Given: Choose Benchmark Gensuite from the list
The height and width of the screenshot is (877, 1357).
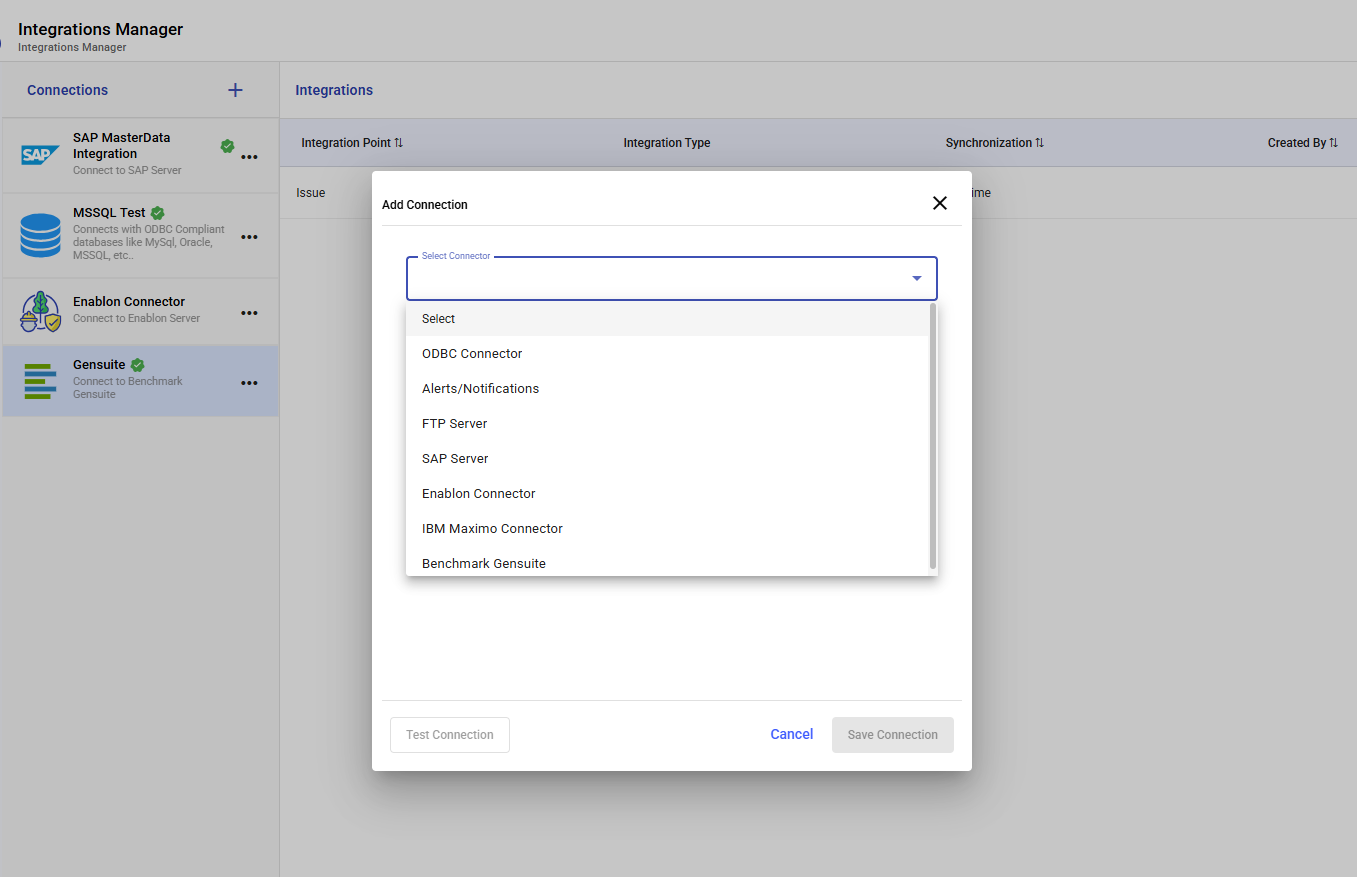Looking at the screenshot, I should 668,563.
